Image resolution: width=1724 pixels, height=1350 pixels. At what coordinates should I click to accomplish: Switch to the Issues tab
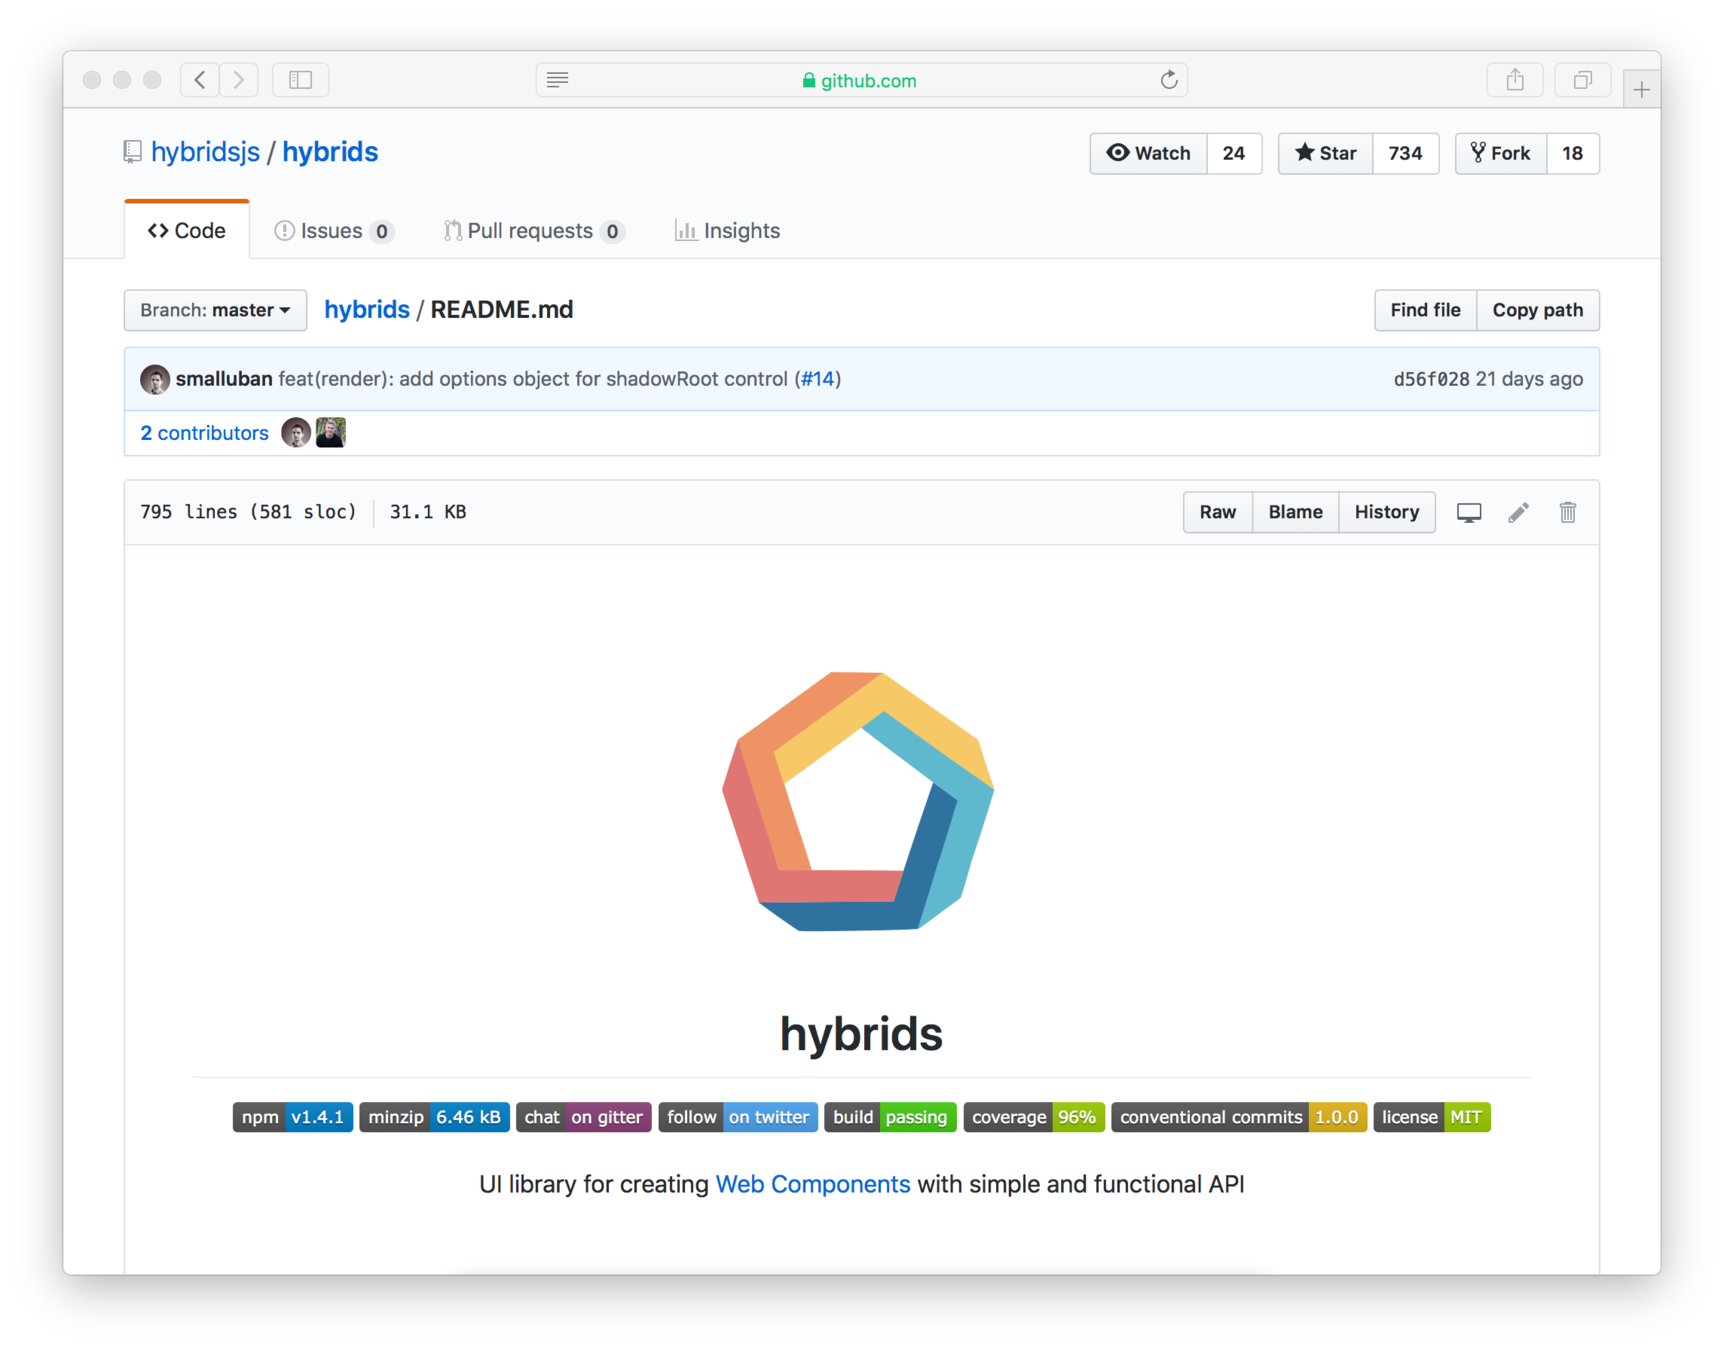[x=334, y=231]
